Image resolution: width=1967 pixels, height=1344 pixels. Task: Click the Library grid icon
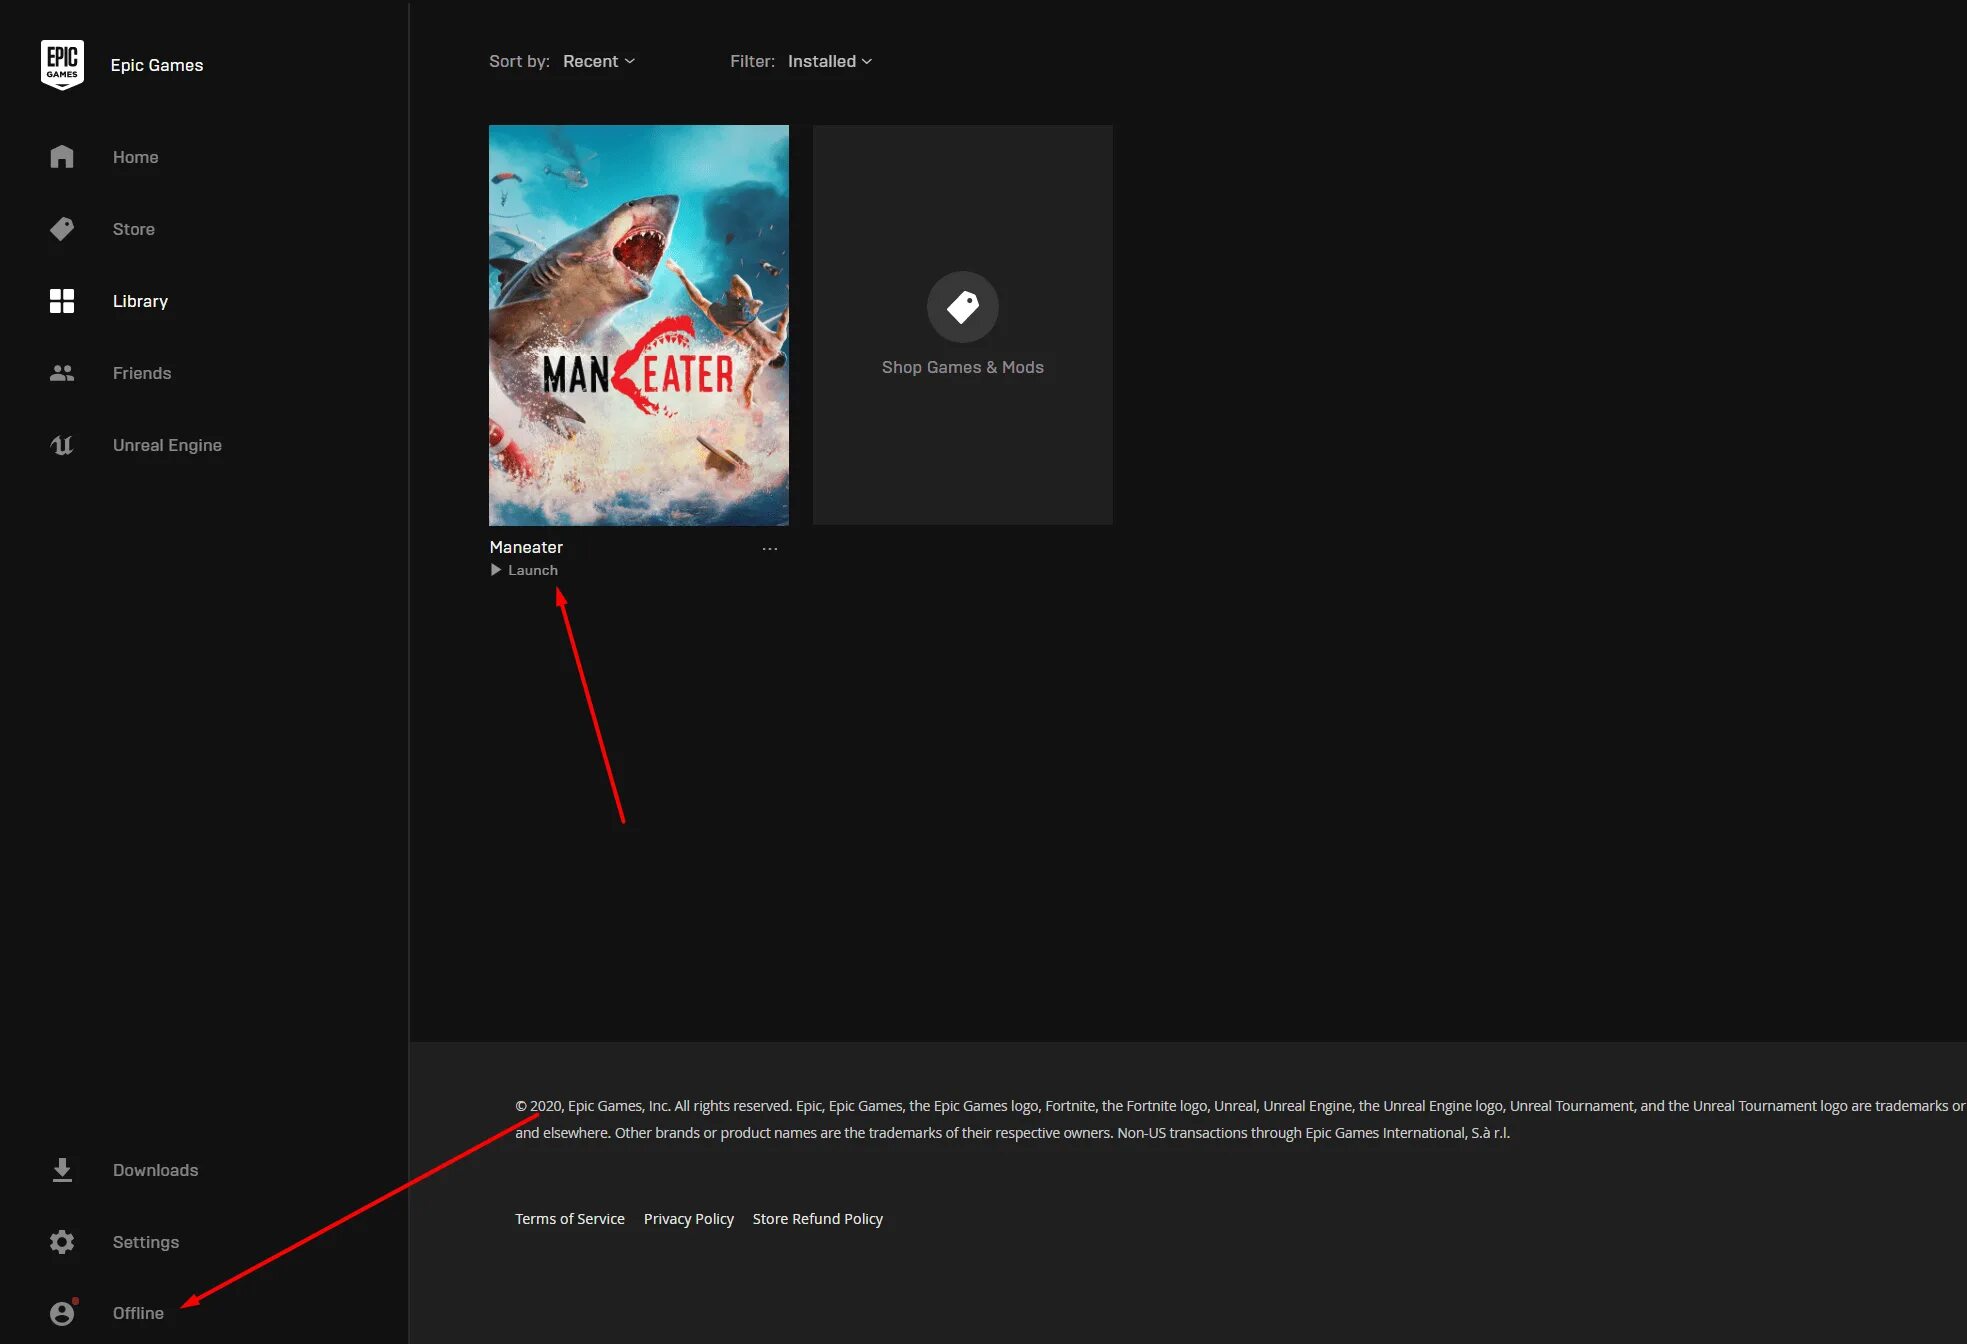click(62, 301)
